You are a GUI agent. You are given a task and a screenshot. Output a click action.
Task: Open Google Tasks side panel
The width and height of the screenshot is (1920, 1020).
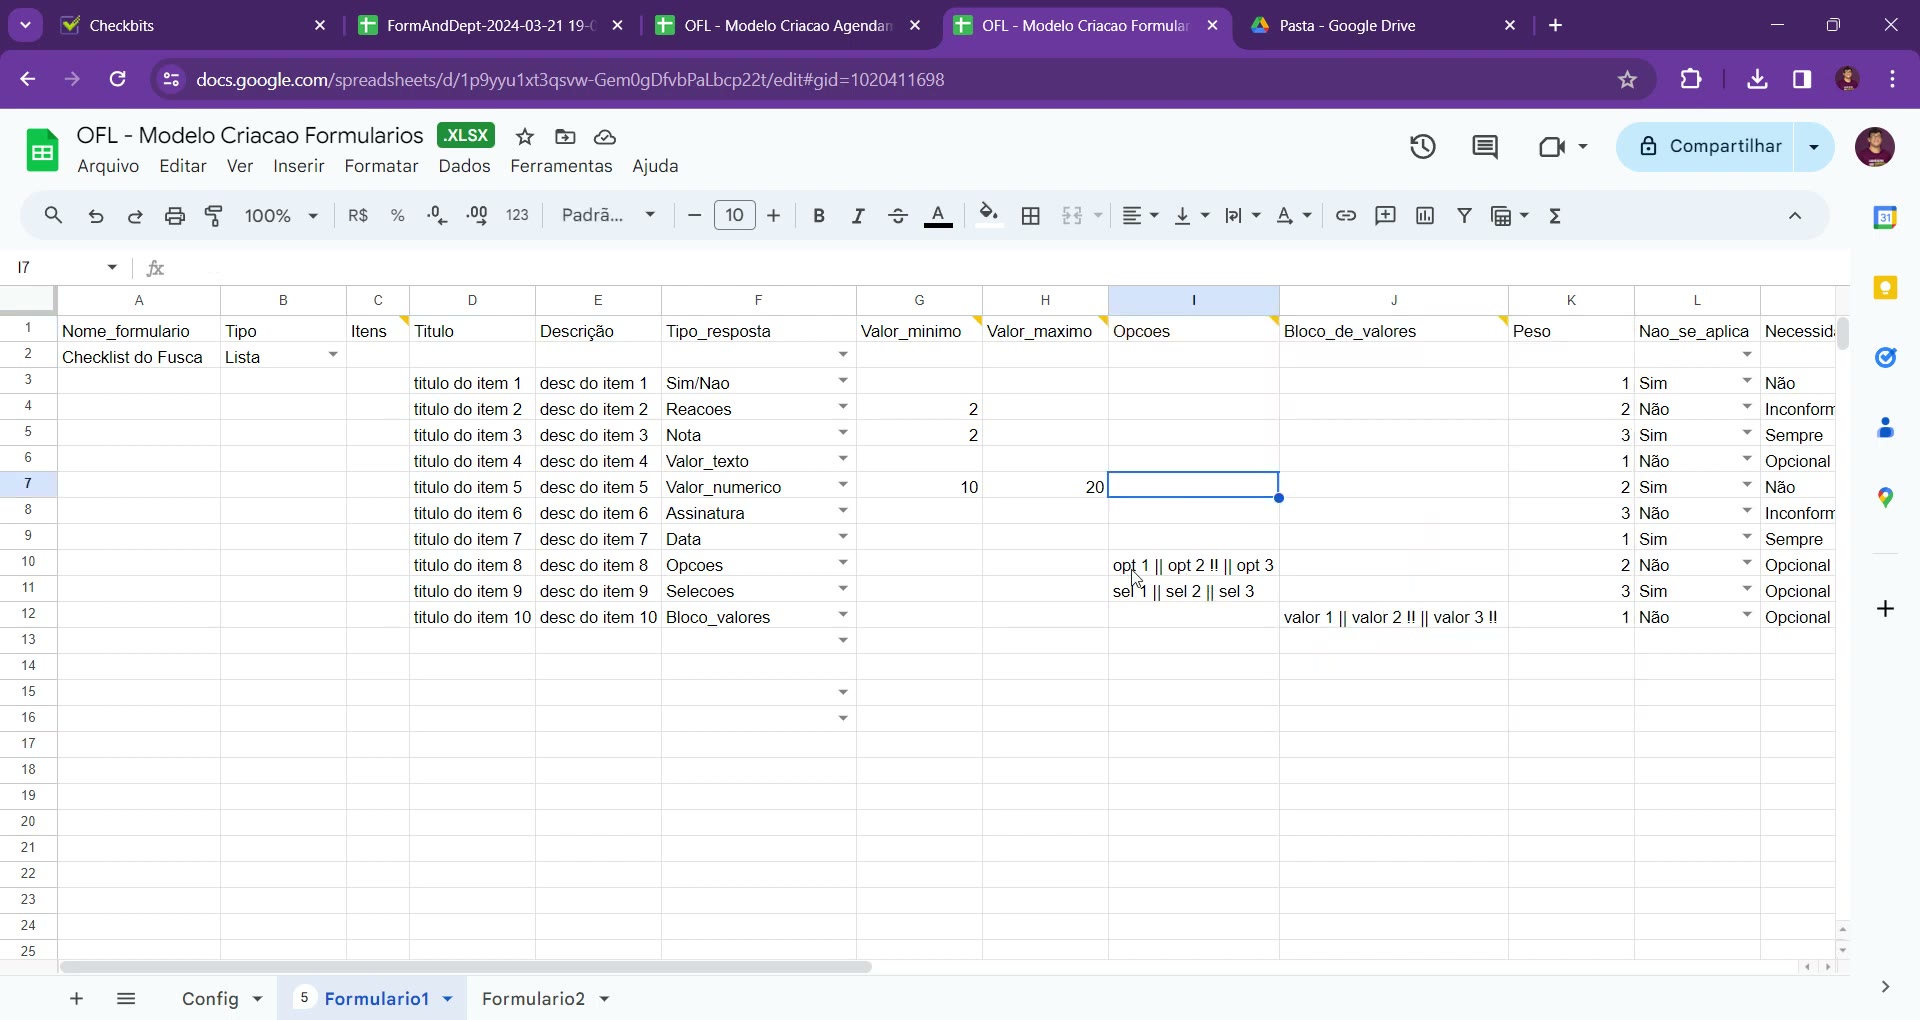(x=1885, y=357)
